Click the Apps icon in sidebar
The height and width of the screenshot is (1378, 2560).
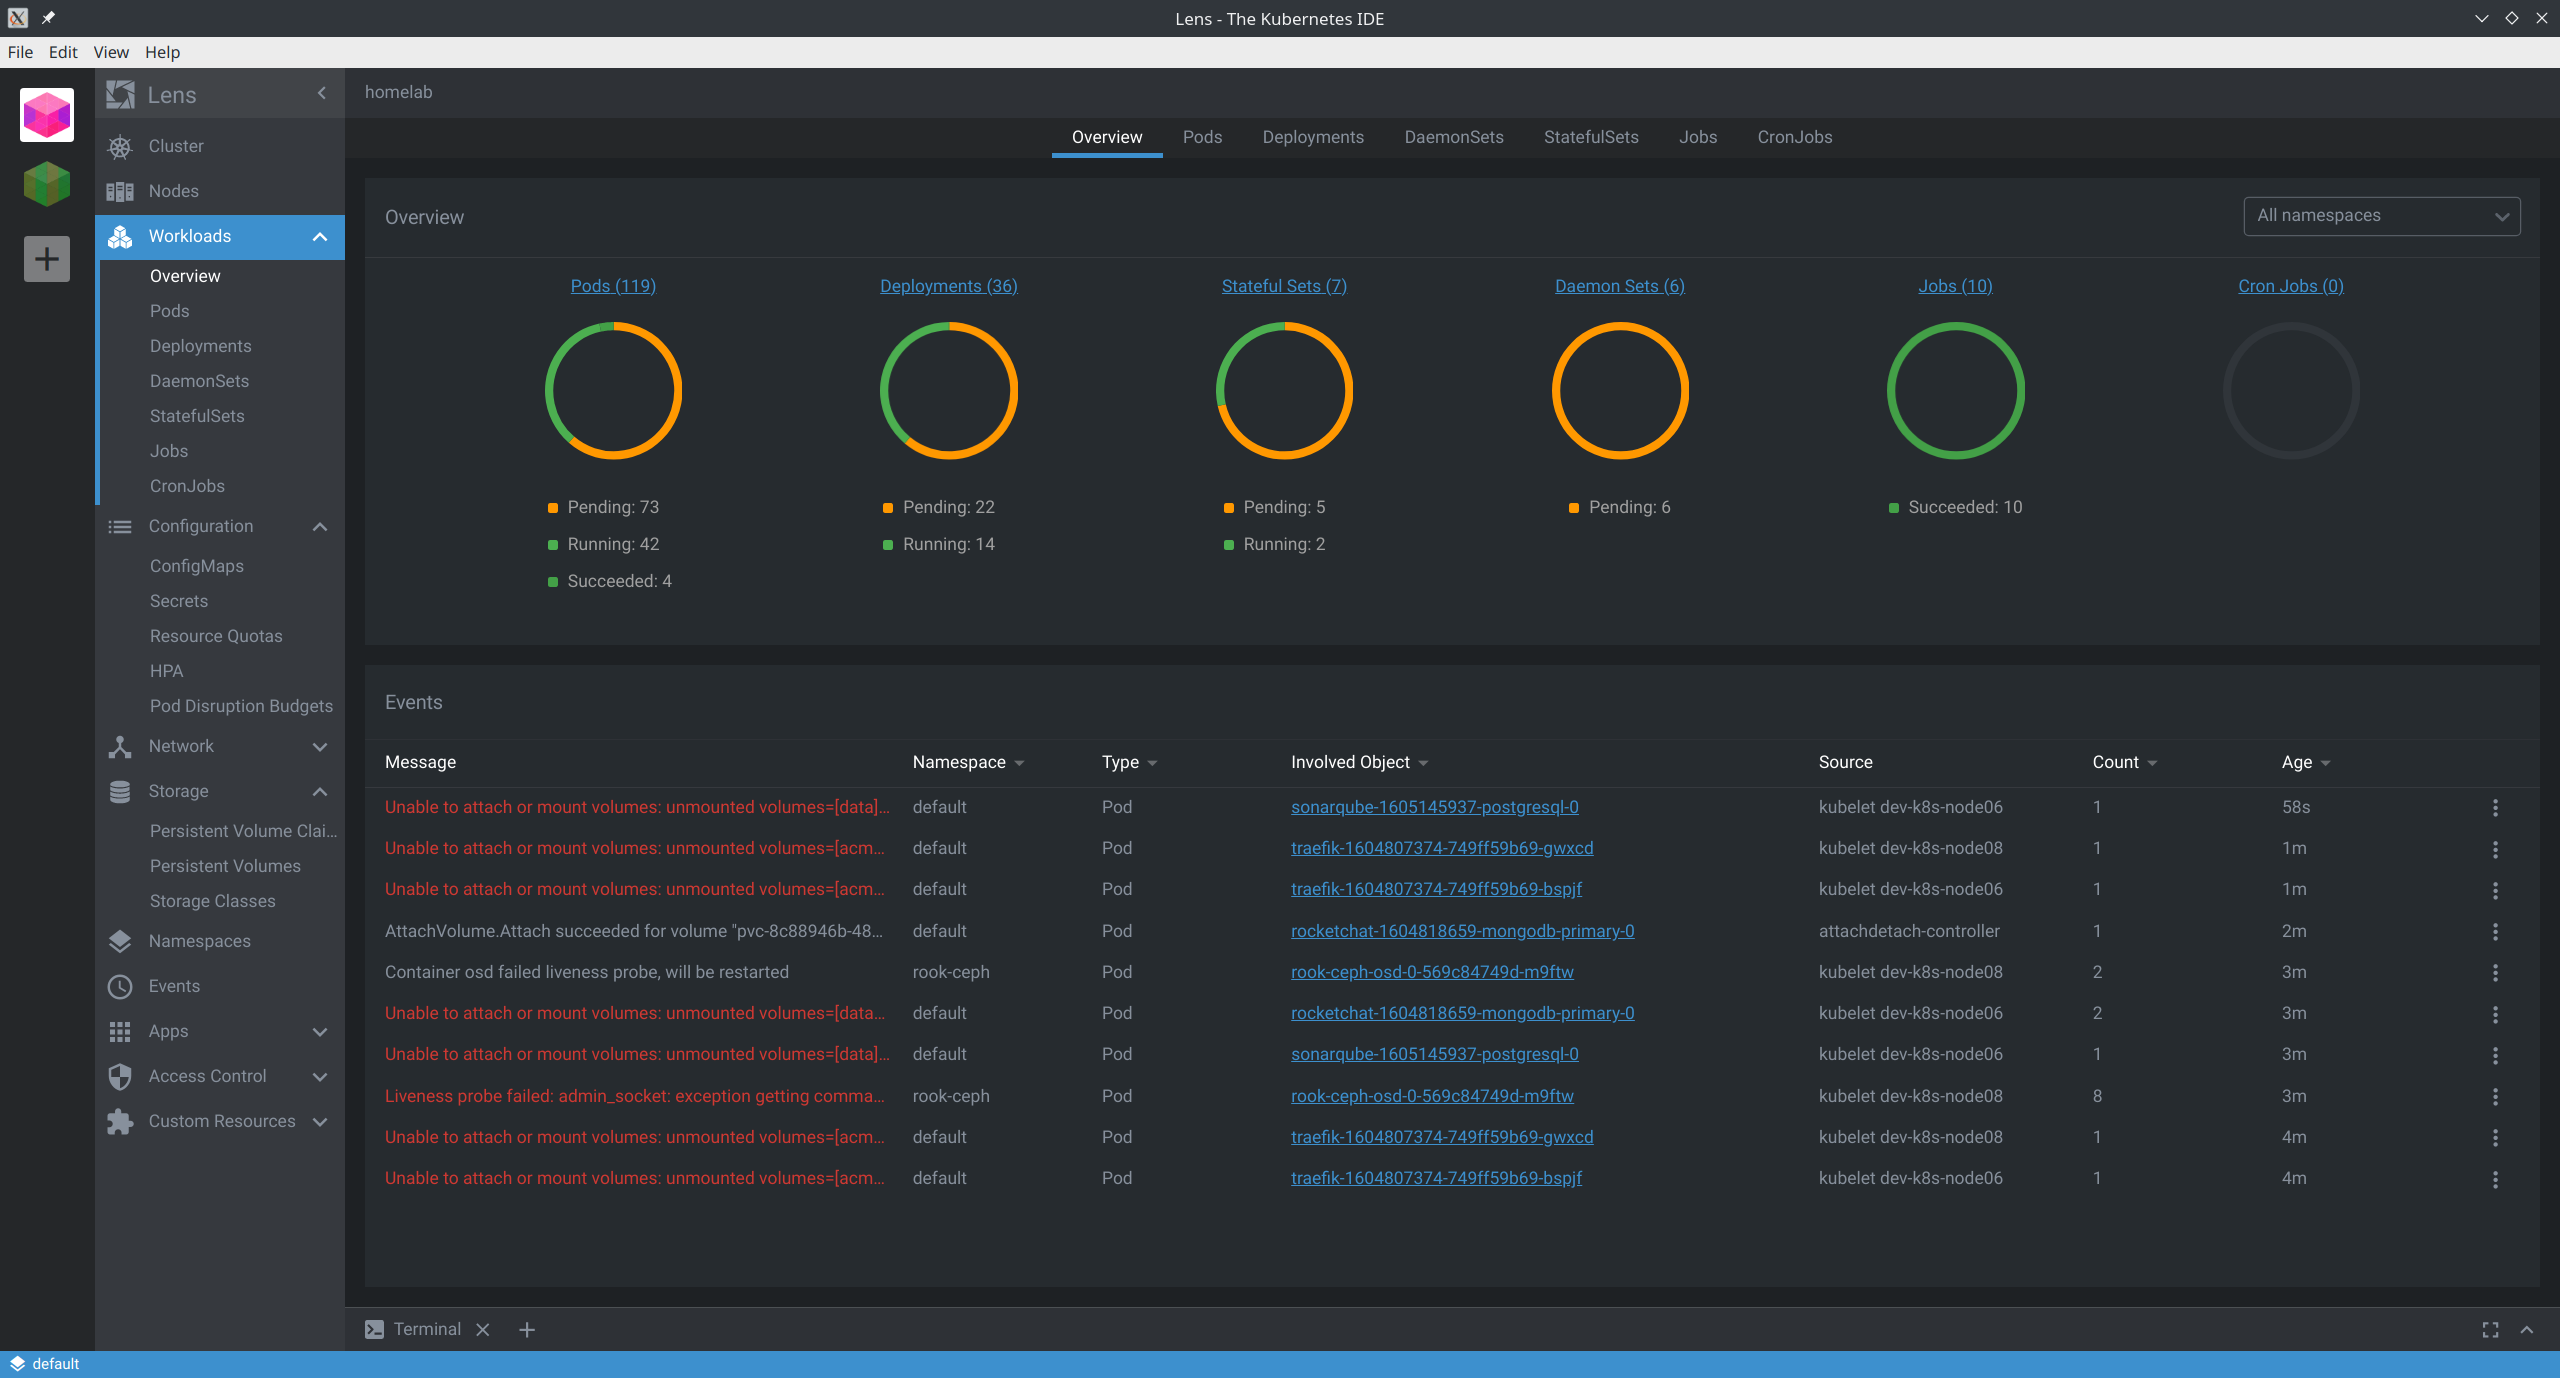pyautogui.click(x=120, y=1032)
